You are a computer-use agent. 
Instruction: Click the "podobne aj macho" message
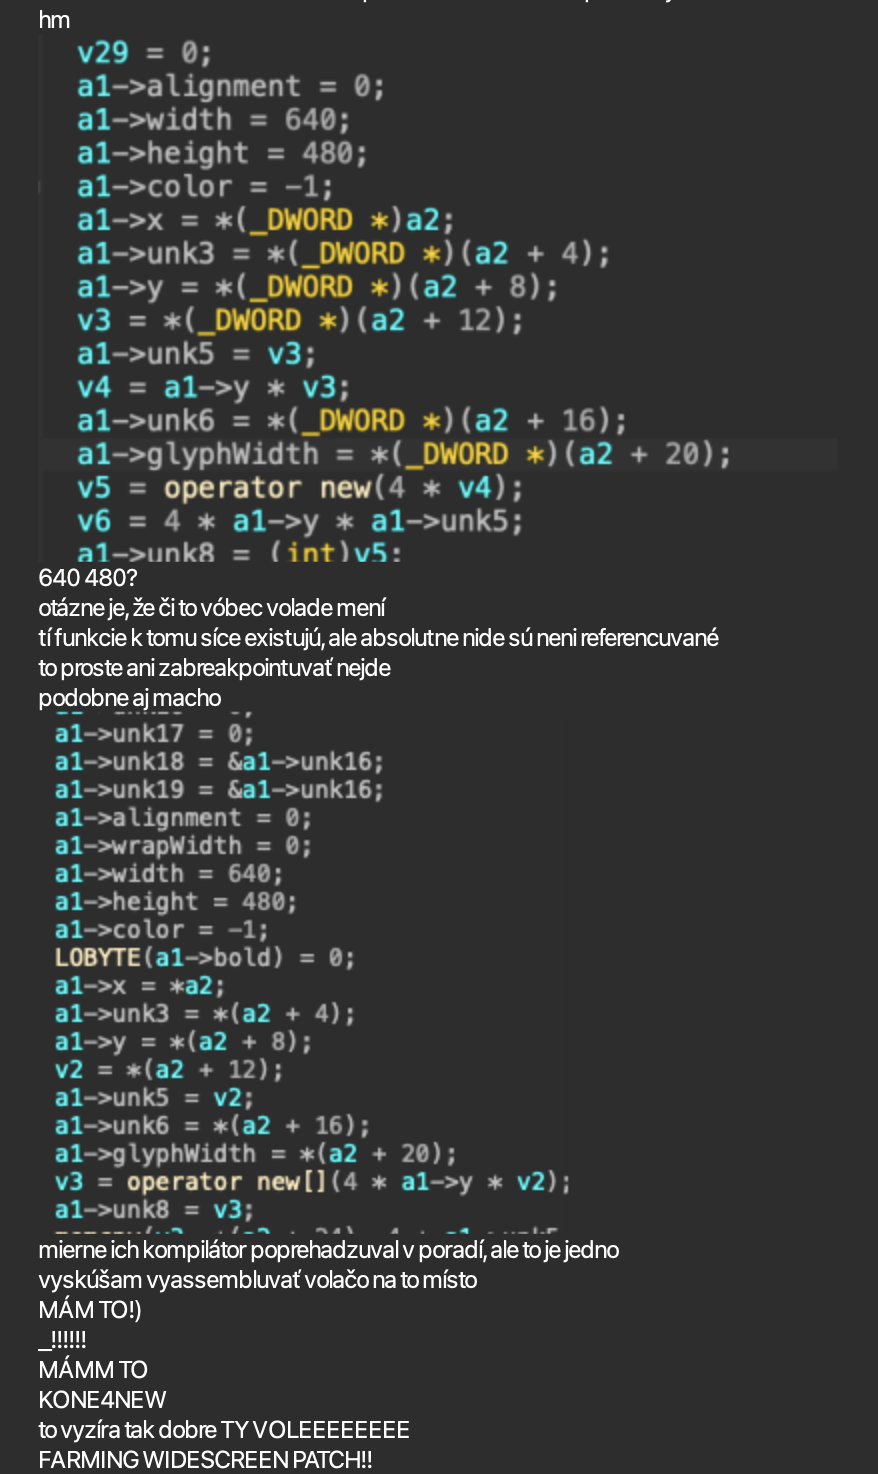[x=130, y=698]
